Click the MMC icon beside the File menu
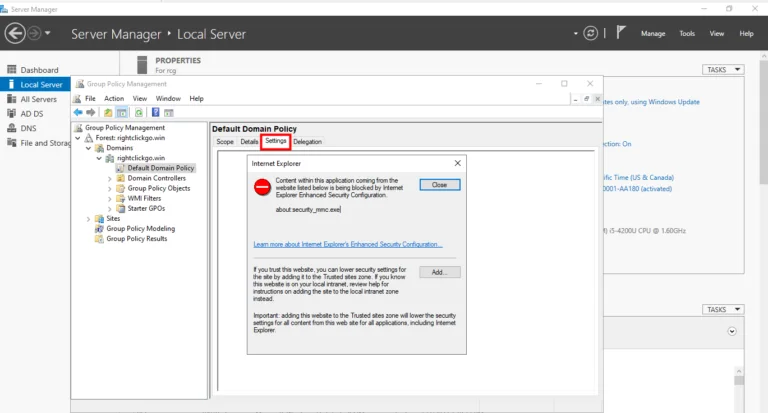 pyautogui.click(x=77, y=98)
